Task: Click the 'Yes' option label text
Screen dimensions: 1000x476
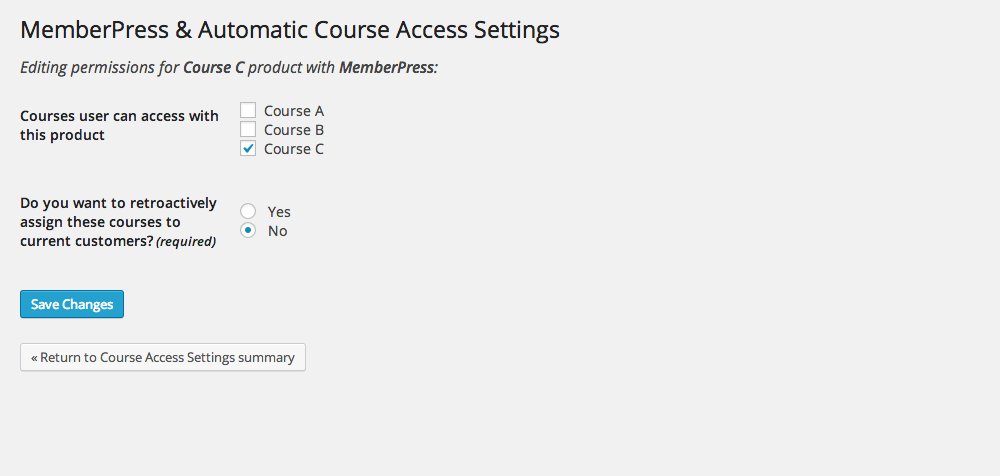Action: [279, 212]
